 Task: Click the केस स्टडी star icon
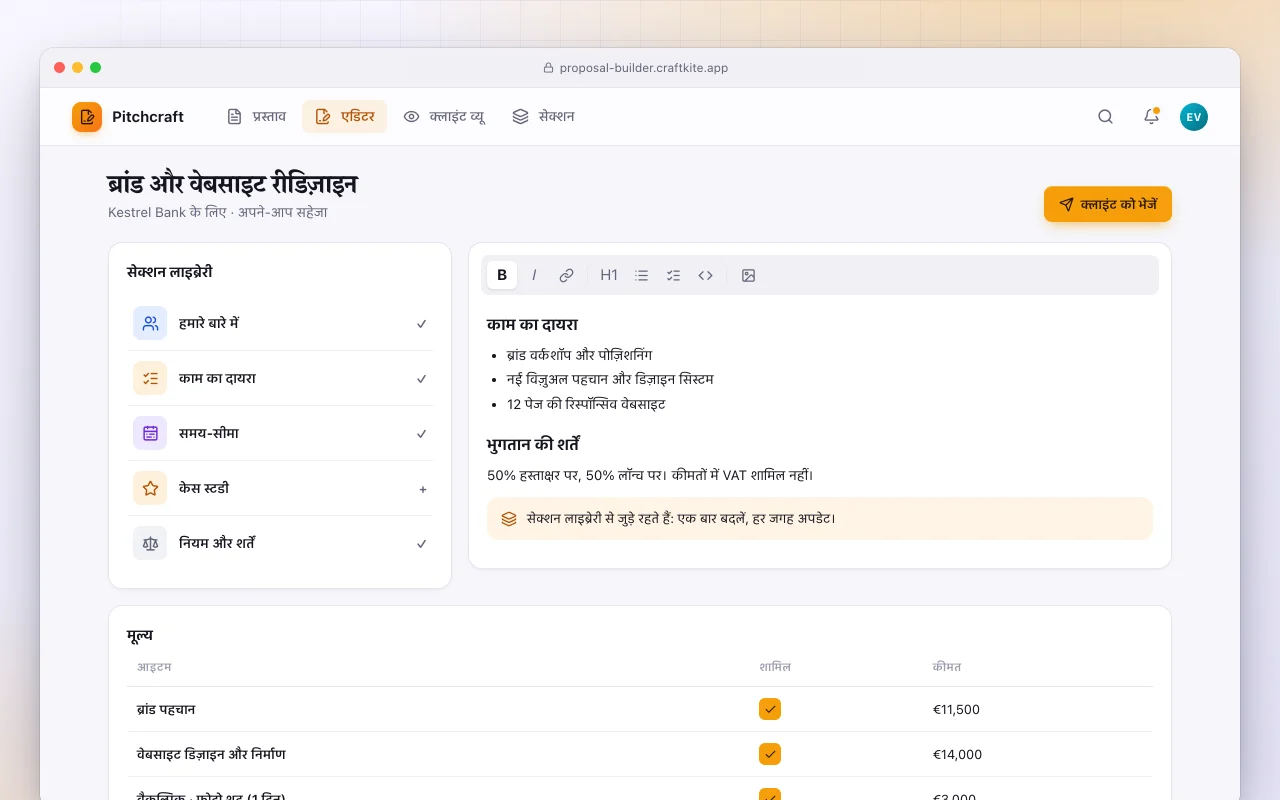(150, 488)
